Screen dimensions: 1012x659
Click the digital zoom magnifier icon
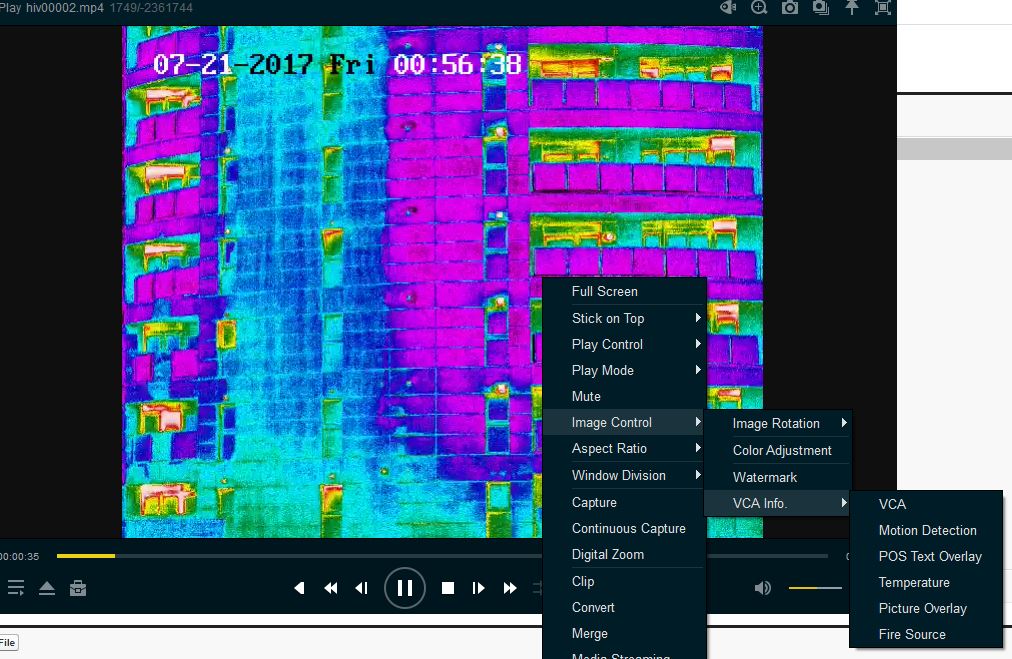[x=759, y=8]
